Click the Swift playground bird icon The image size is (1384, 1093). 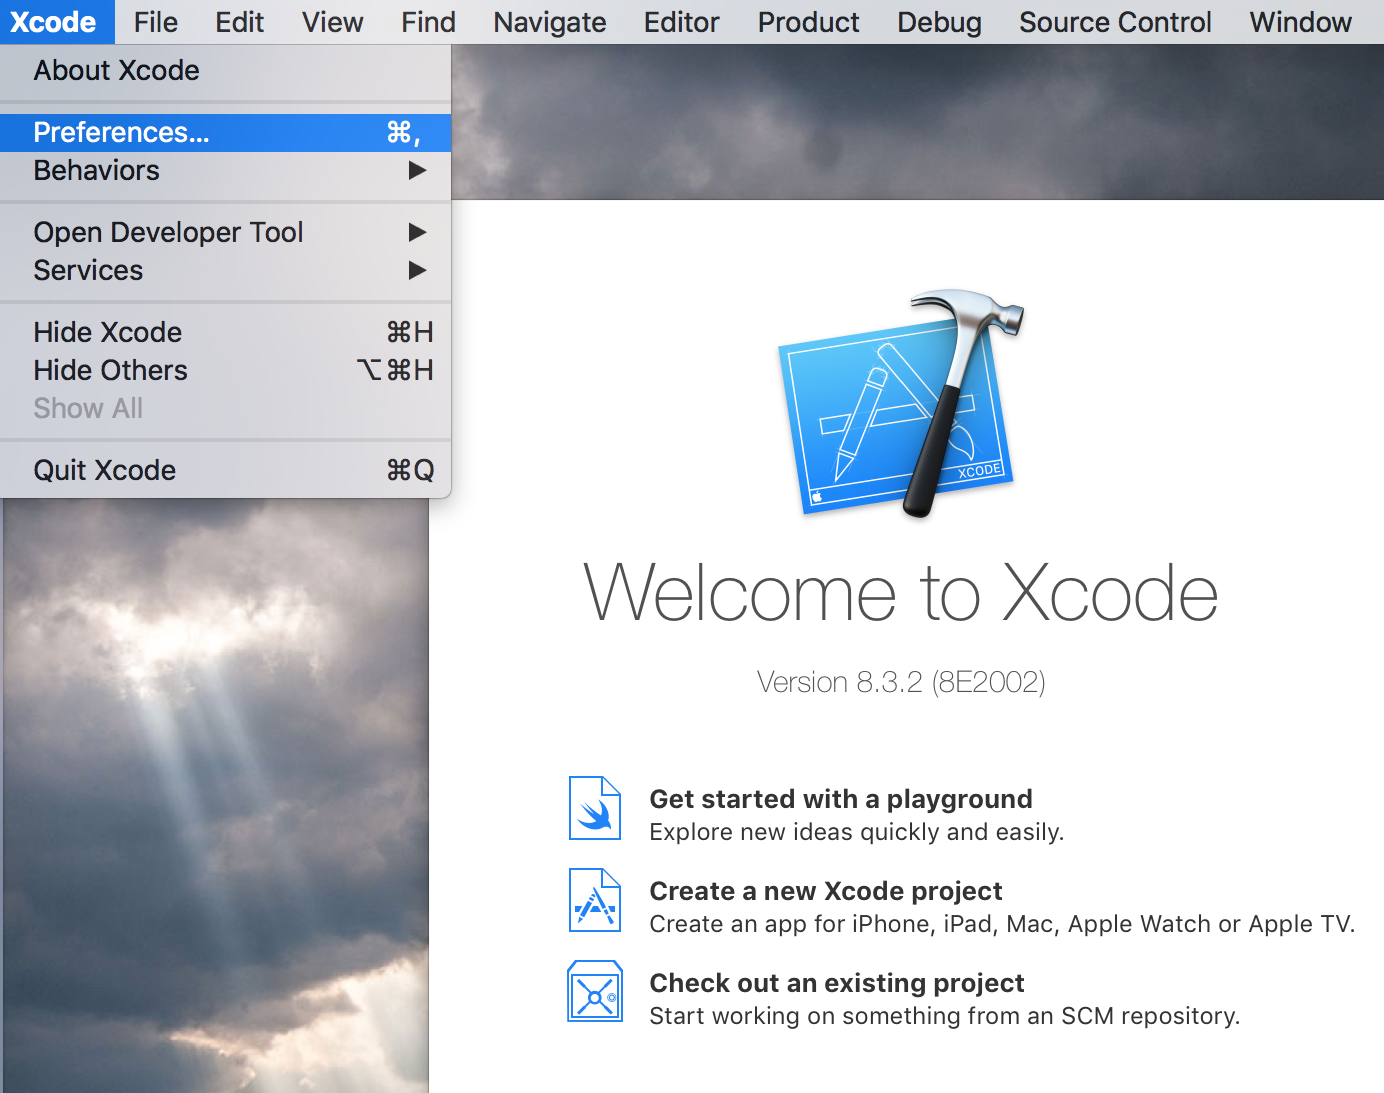(x=594, y=808)
